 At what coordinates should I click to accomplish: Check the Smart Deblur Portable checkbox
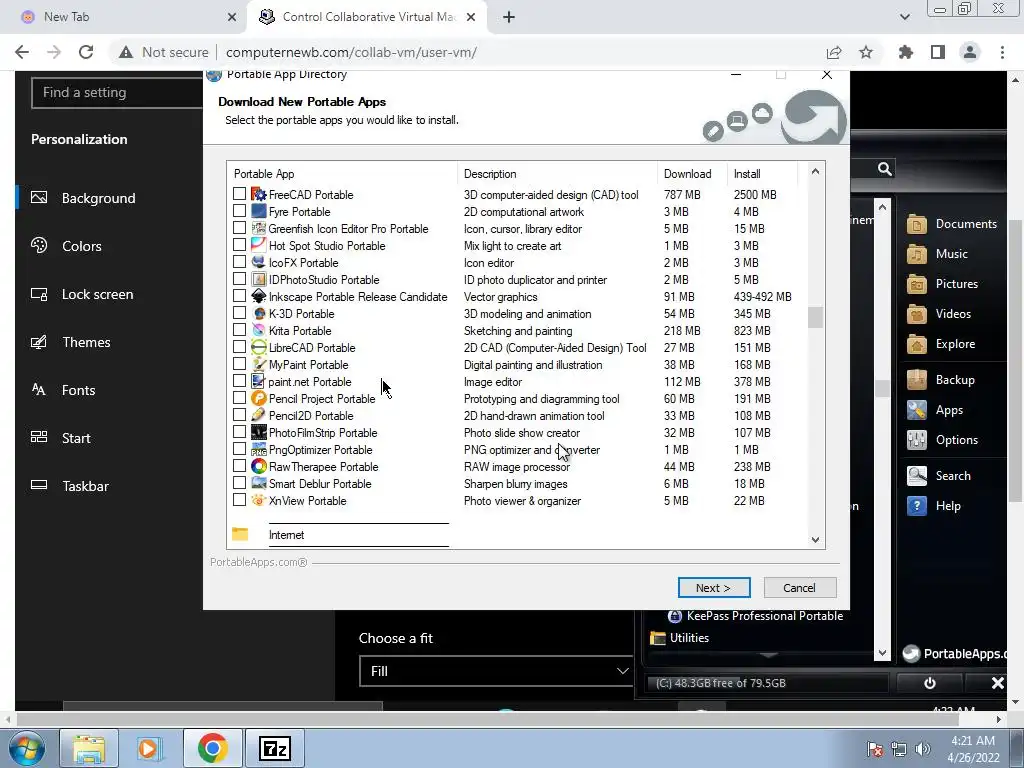pos(240,483)
